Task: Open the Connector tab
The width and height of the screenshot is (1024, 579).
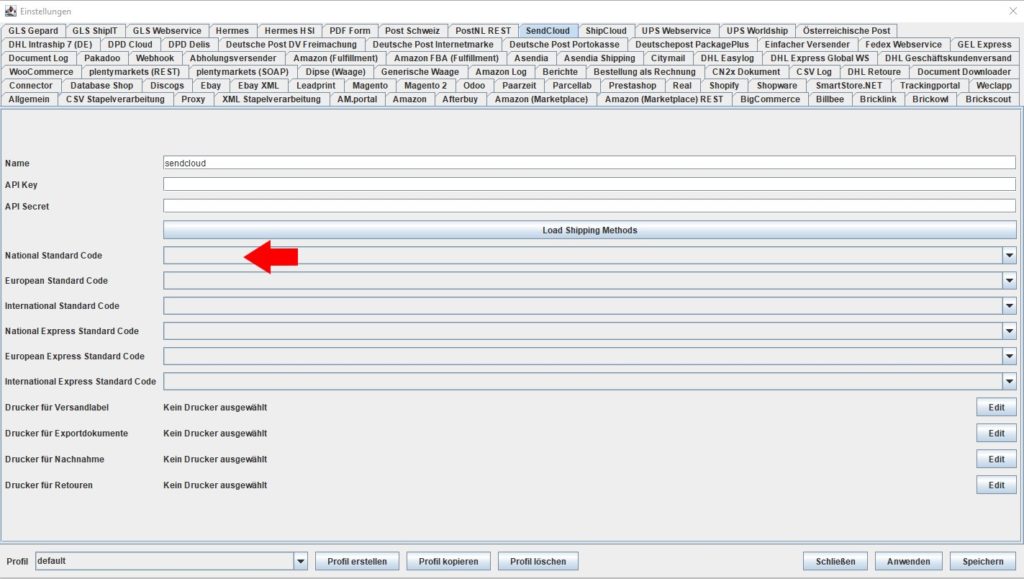Action: 31,86
